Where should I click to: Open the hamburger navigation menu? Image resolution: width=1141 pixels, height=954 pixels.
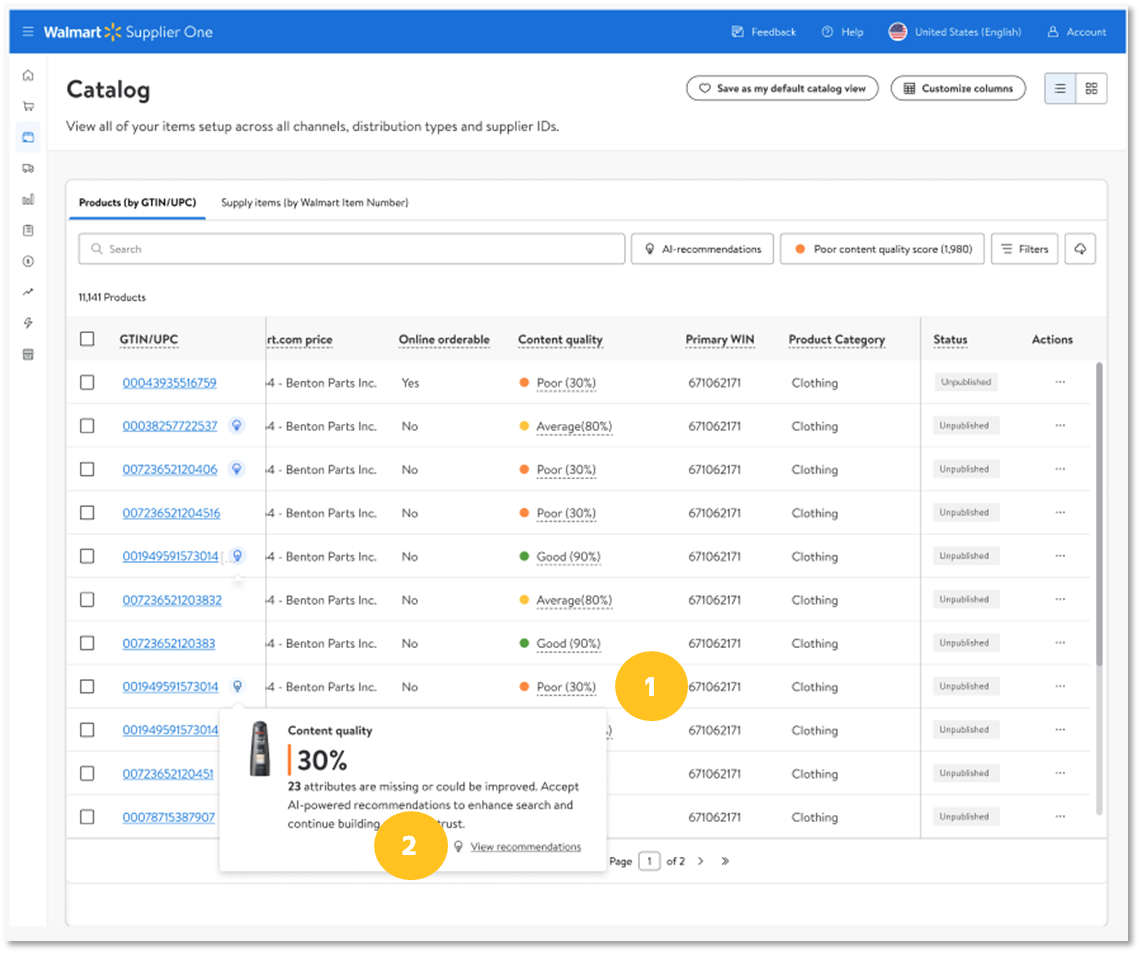coord(28,32)
